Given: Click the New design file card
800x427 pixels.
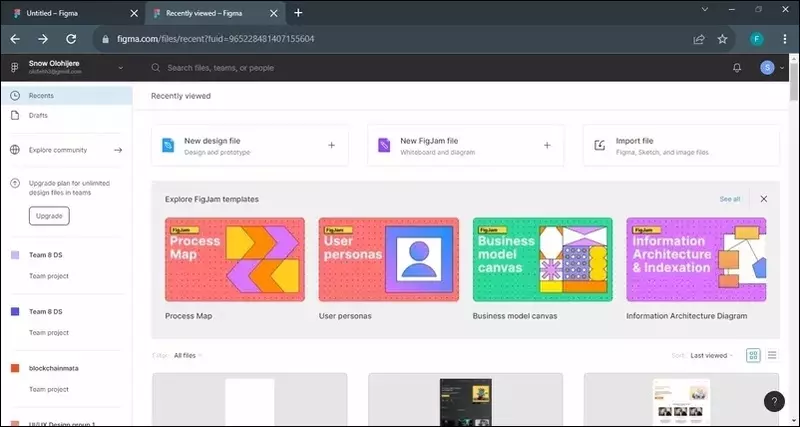Looking at the screenshot, I should click(x=250, y=145).
